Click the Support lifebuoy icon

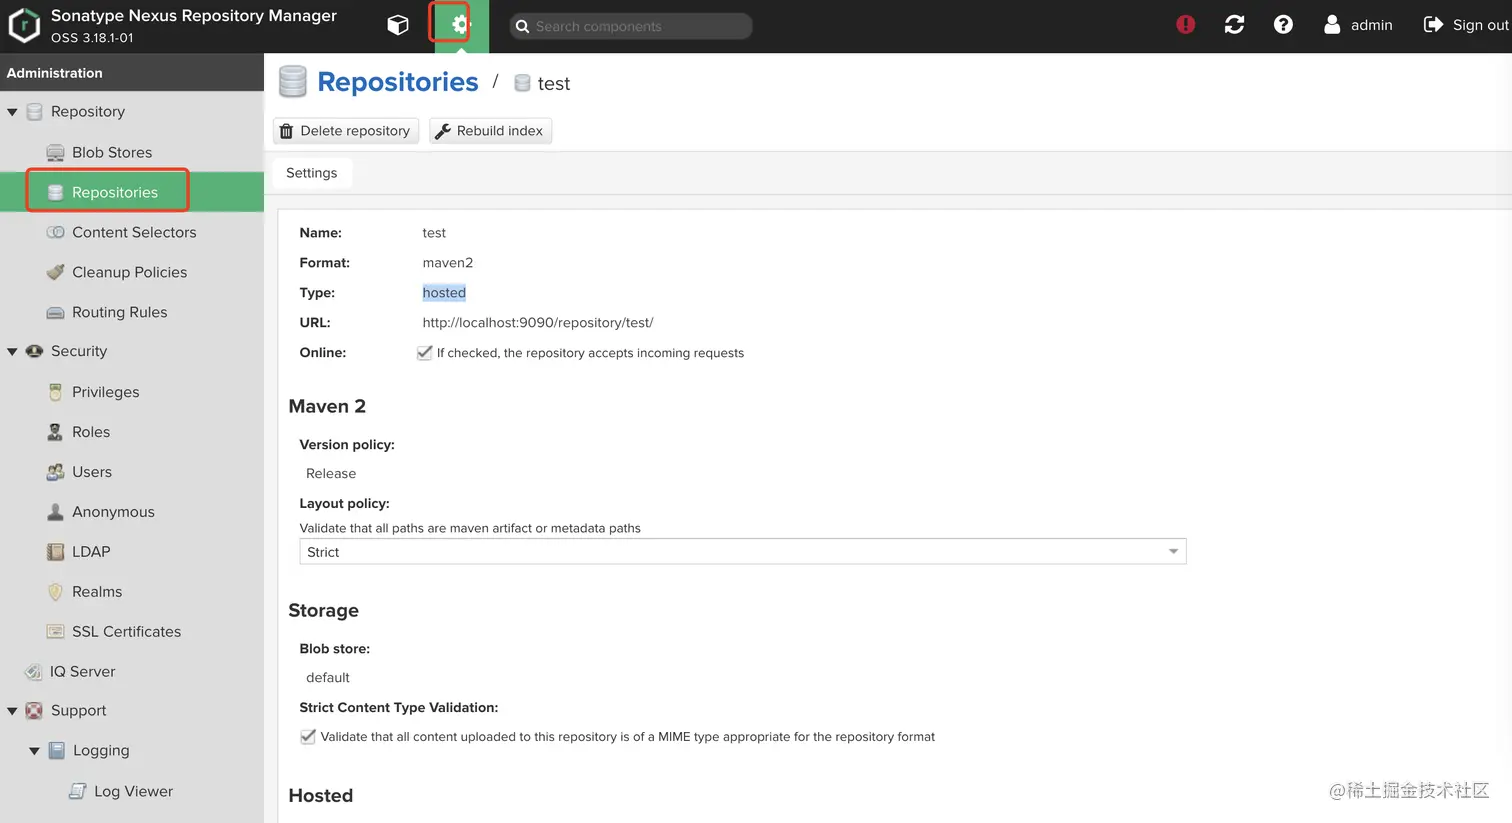tap(34, 711)
